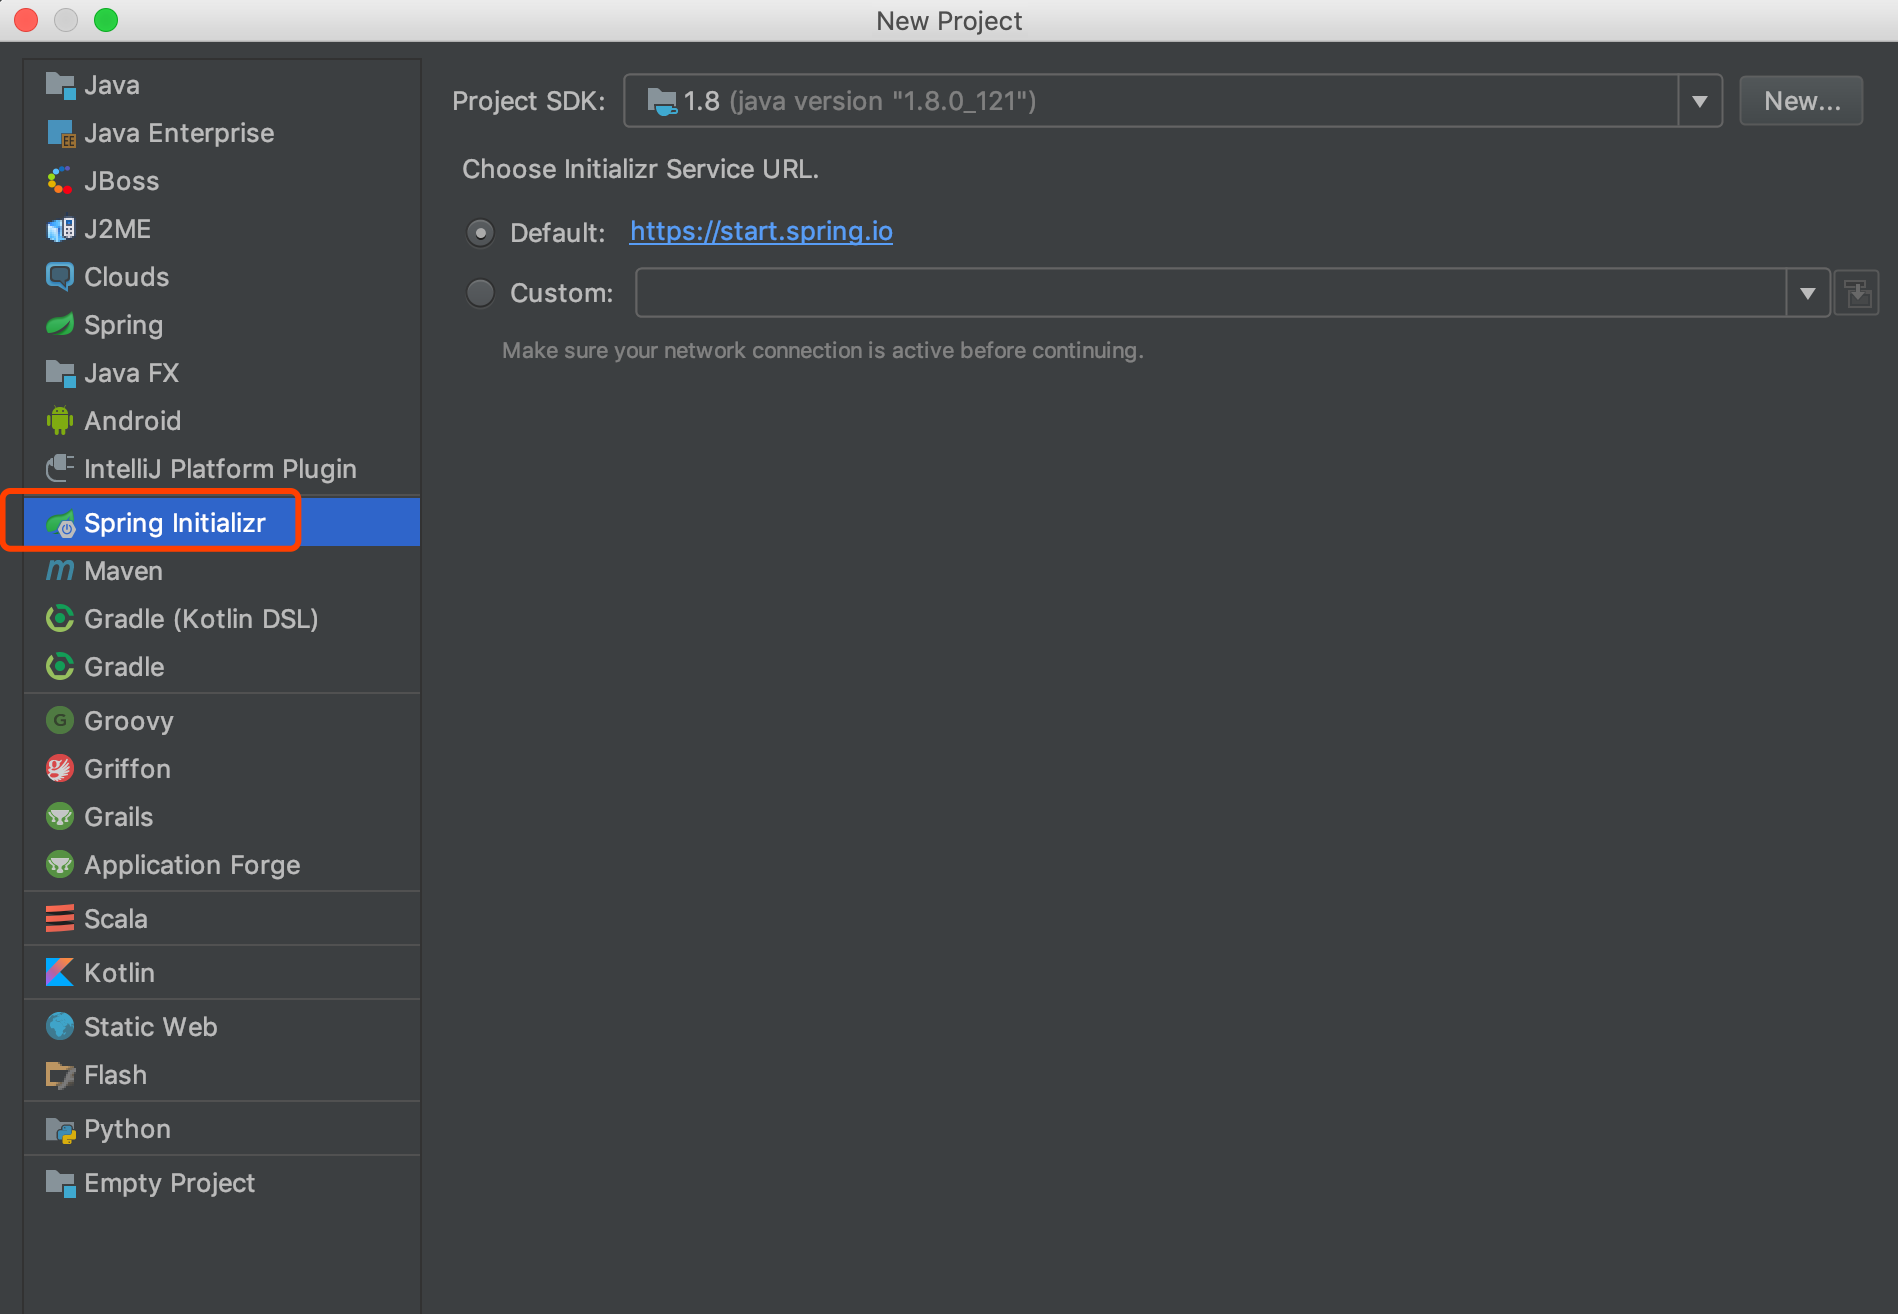1898x1314 pixels.
Task: Select the Griffon label
Action: coord(127,770)
